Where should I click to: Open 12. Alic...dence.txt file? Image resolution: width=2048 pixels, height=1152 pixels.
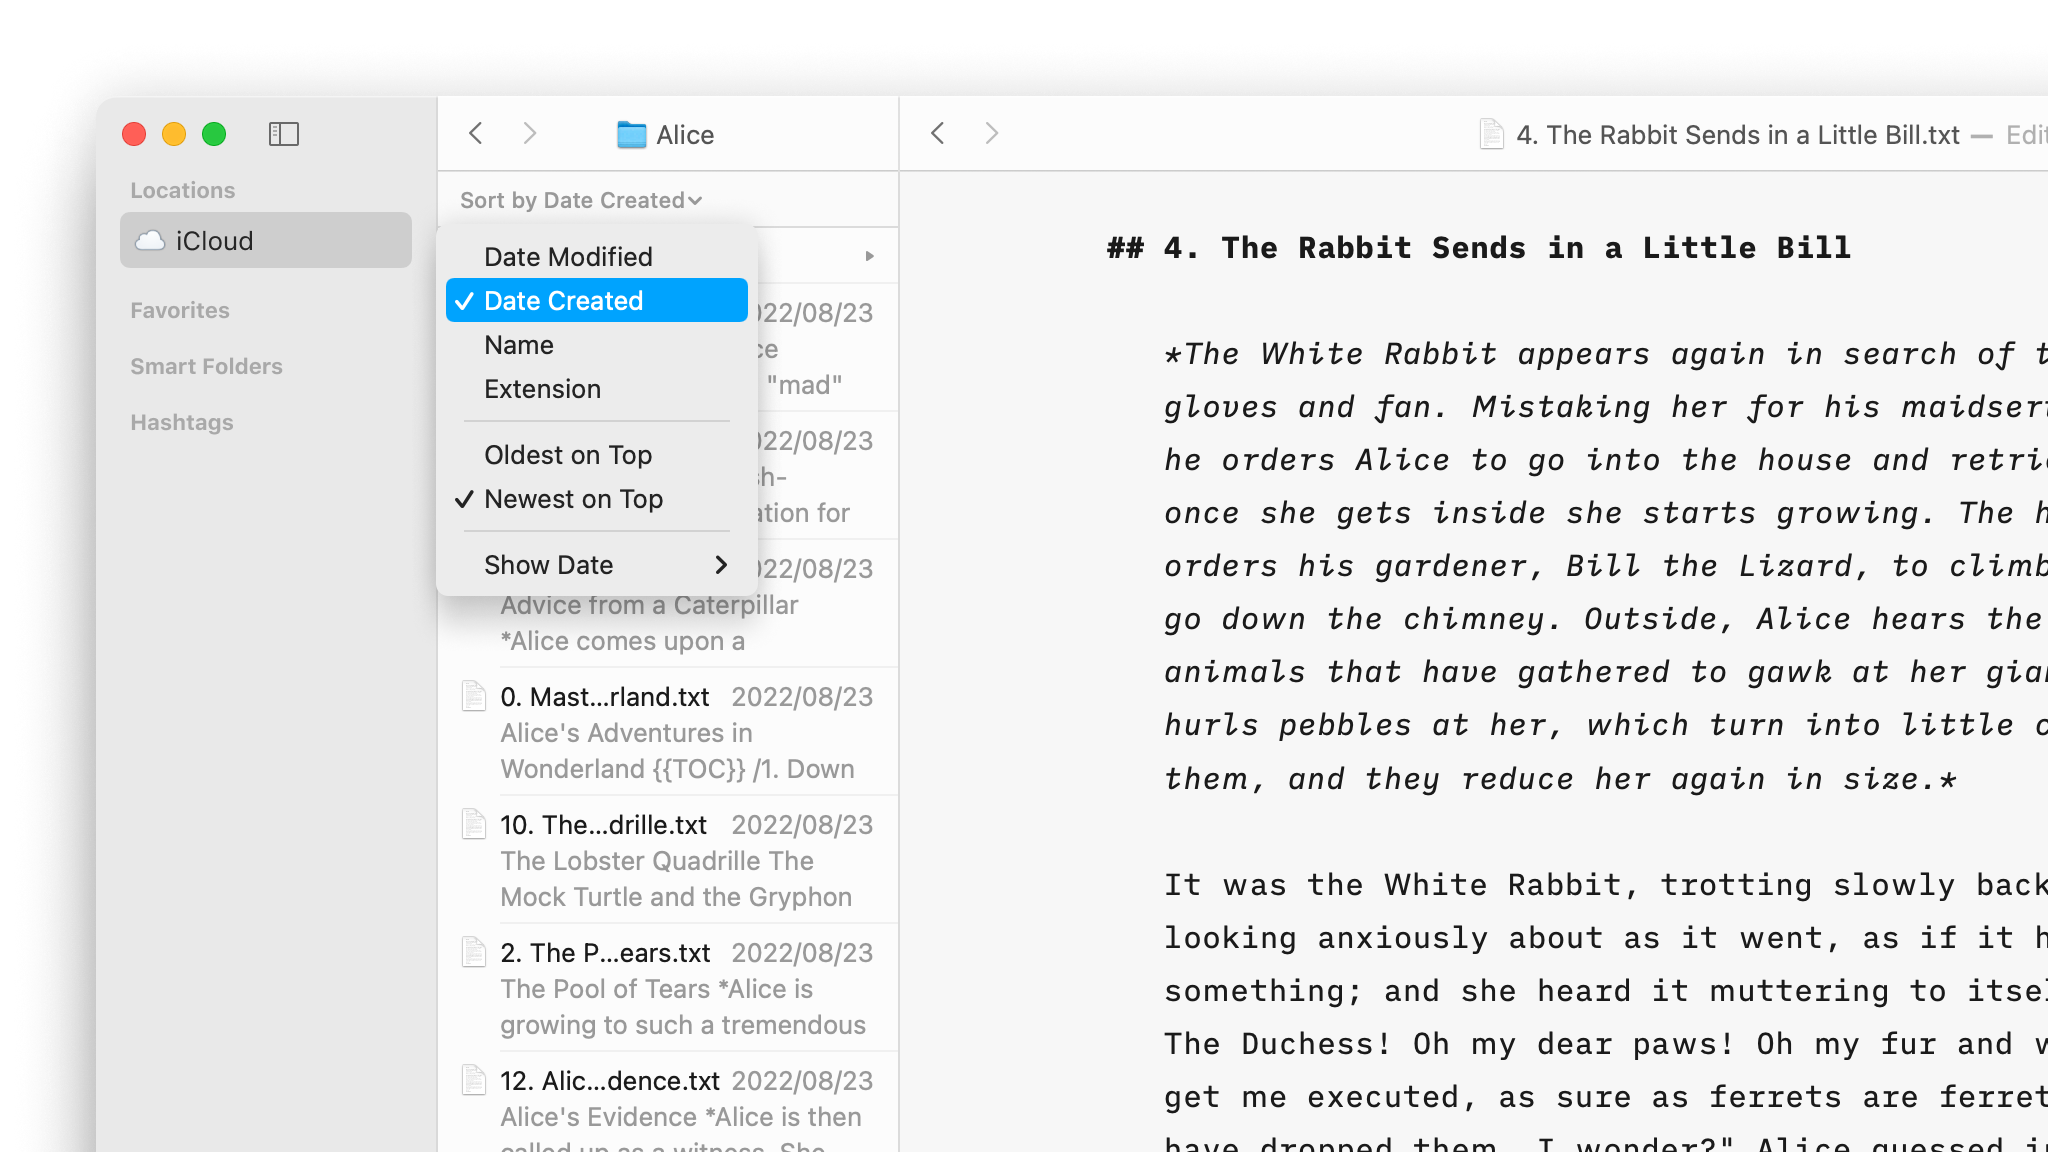[x=668, y=1102]
